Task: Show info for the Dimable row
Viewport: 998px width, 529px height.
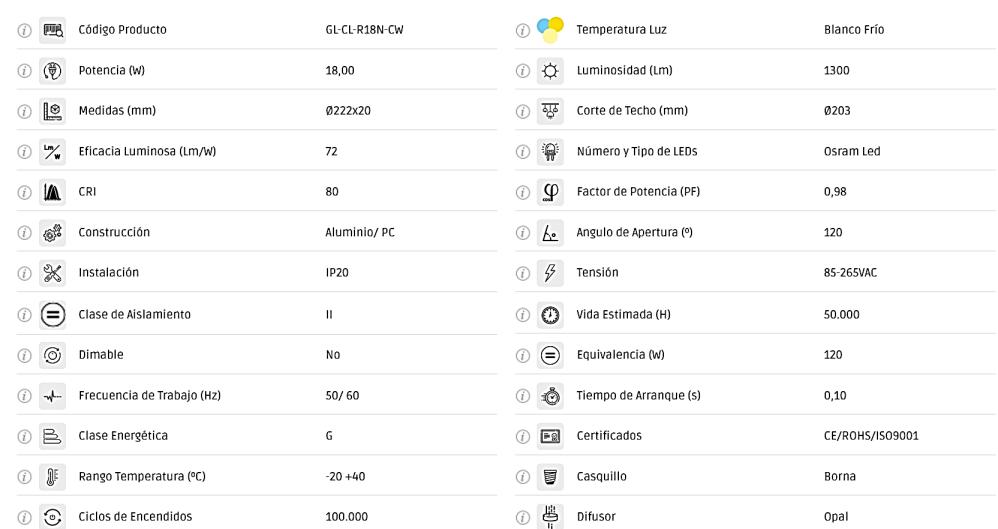Action: 22,355
